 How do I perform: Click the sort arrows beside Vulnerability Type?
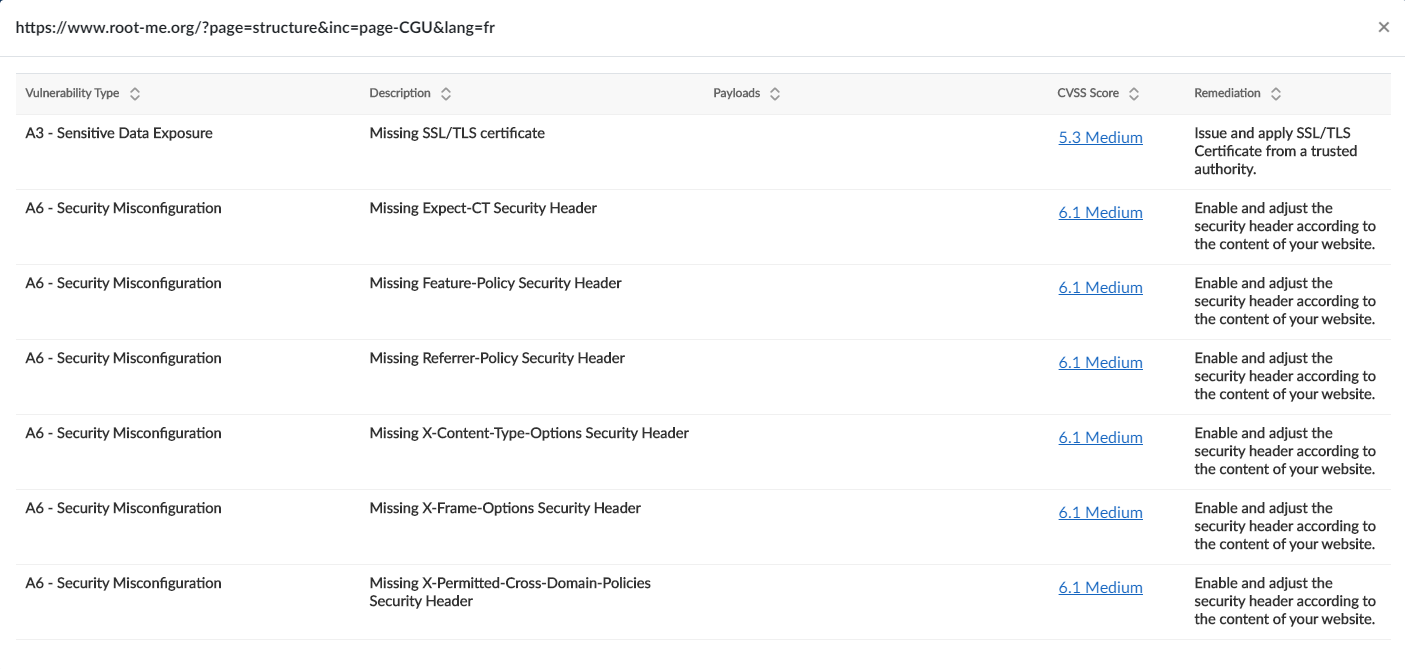(x=135, y=93)
